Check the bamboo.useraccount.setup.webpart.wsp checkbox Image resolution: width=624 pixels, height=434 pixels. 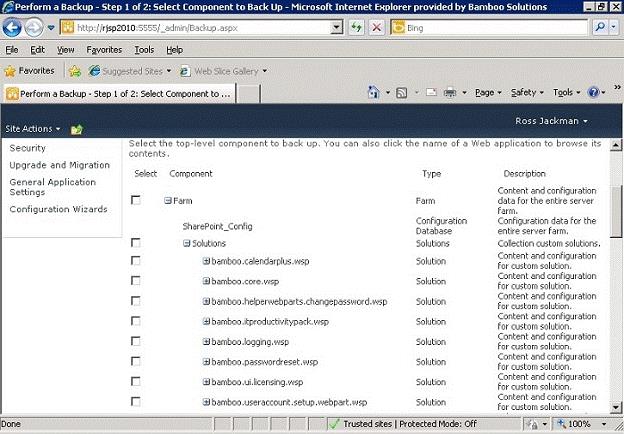(x=136, y=402)
